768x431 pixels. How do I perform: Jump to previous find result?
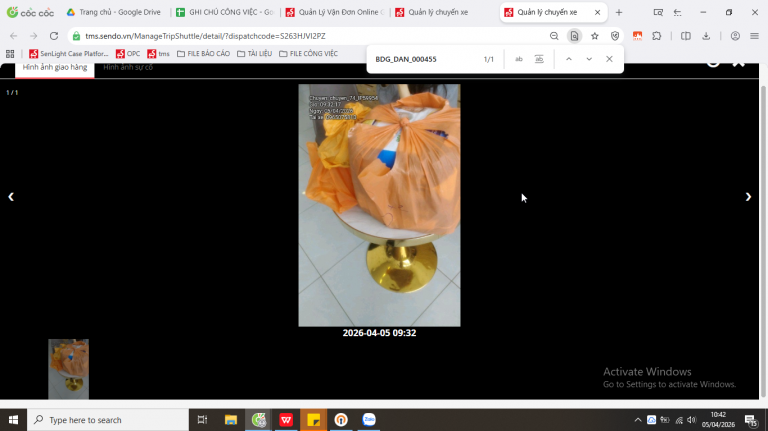point(569,59)
